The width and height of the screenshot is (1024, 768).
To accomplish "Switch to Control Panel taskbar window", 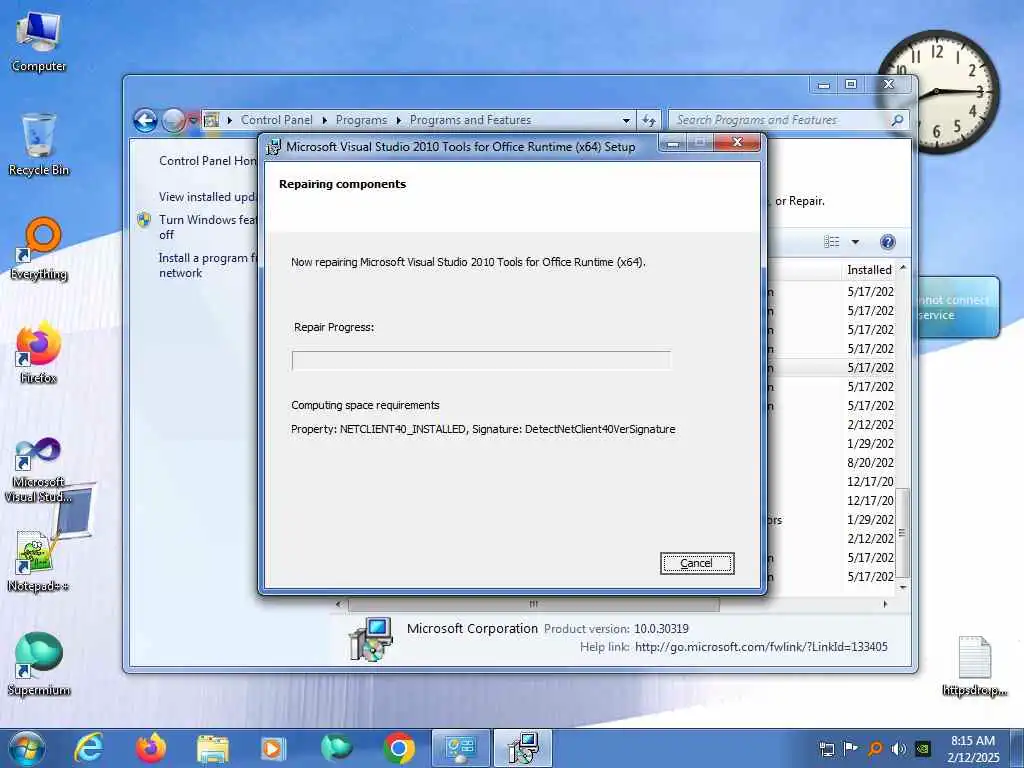I will [x=460, y=748].
